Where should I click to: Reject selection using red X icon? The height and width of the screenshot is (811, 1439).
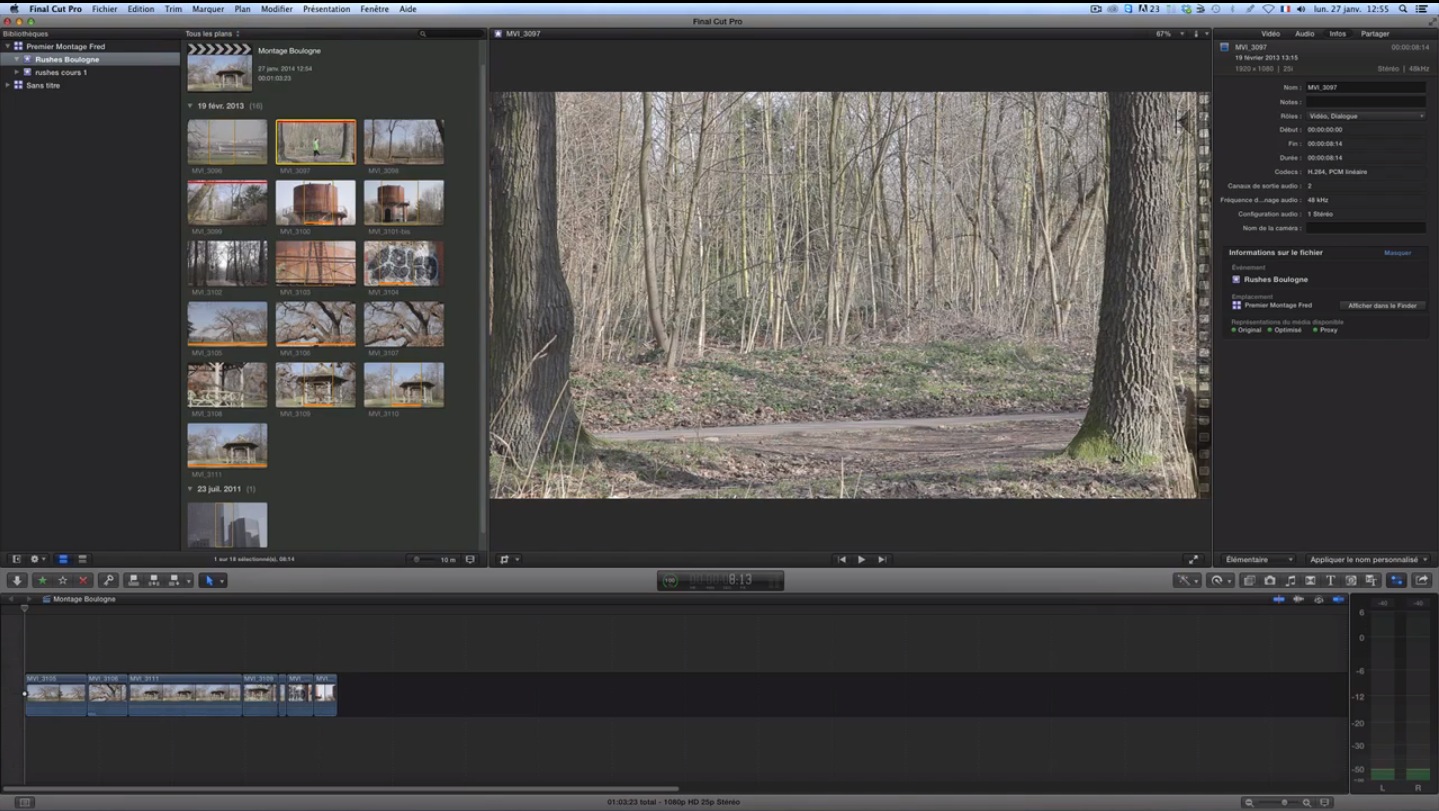tap(84, 580)
